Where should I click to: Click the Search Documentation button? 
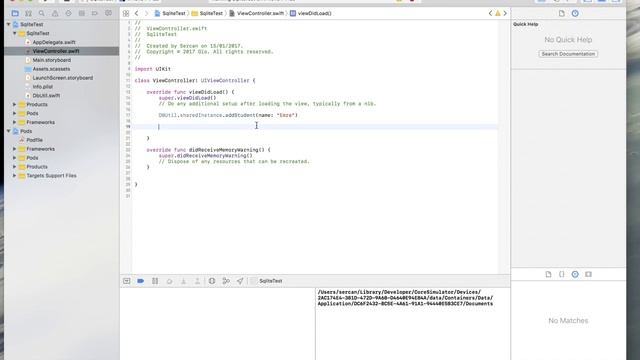click(568, 54)
